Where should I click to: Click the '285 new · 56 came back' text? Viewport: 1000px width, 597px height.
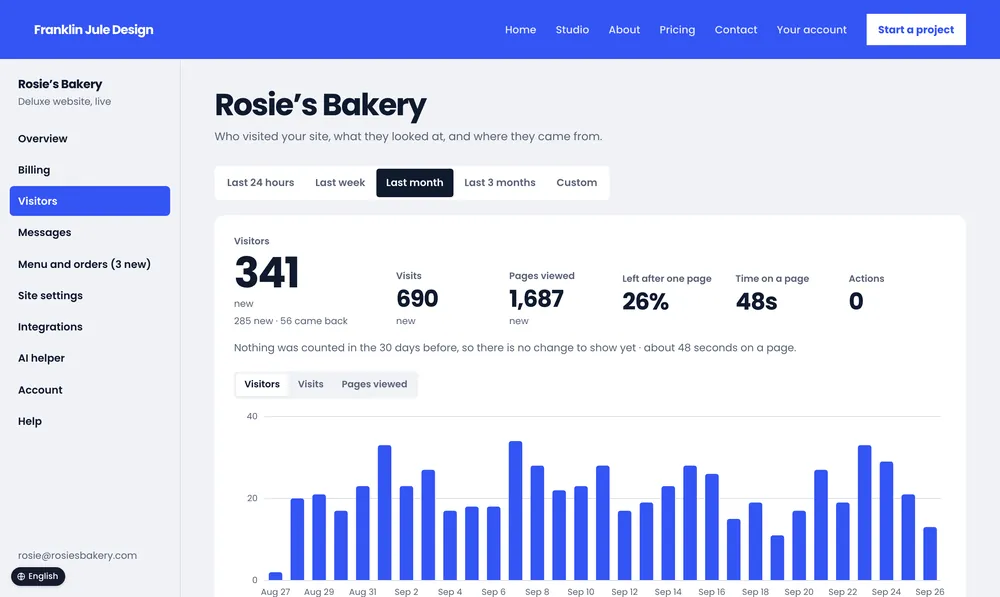(291, 321)
